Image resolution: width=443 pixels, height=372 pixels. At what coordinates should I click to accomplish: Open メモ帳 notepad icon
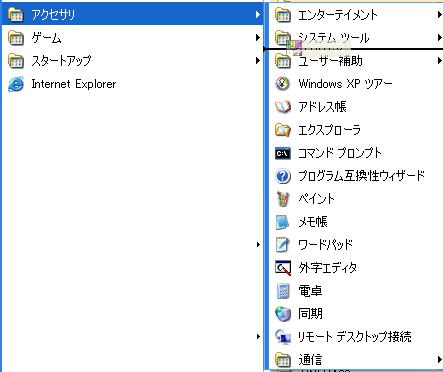(283, 222)
